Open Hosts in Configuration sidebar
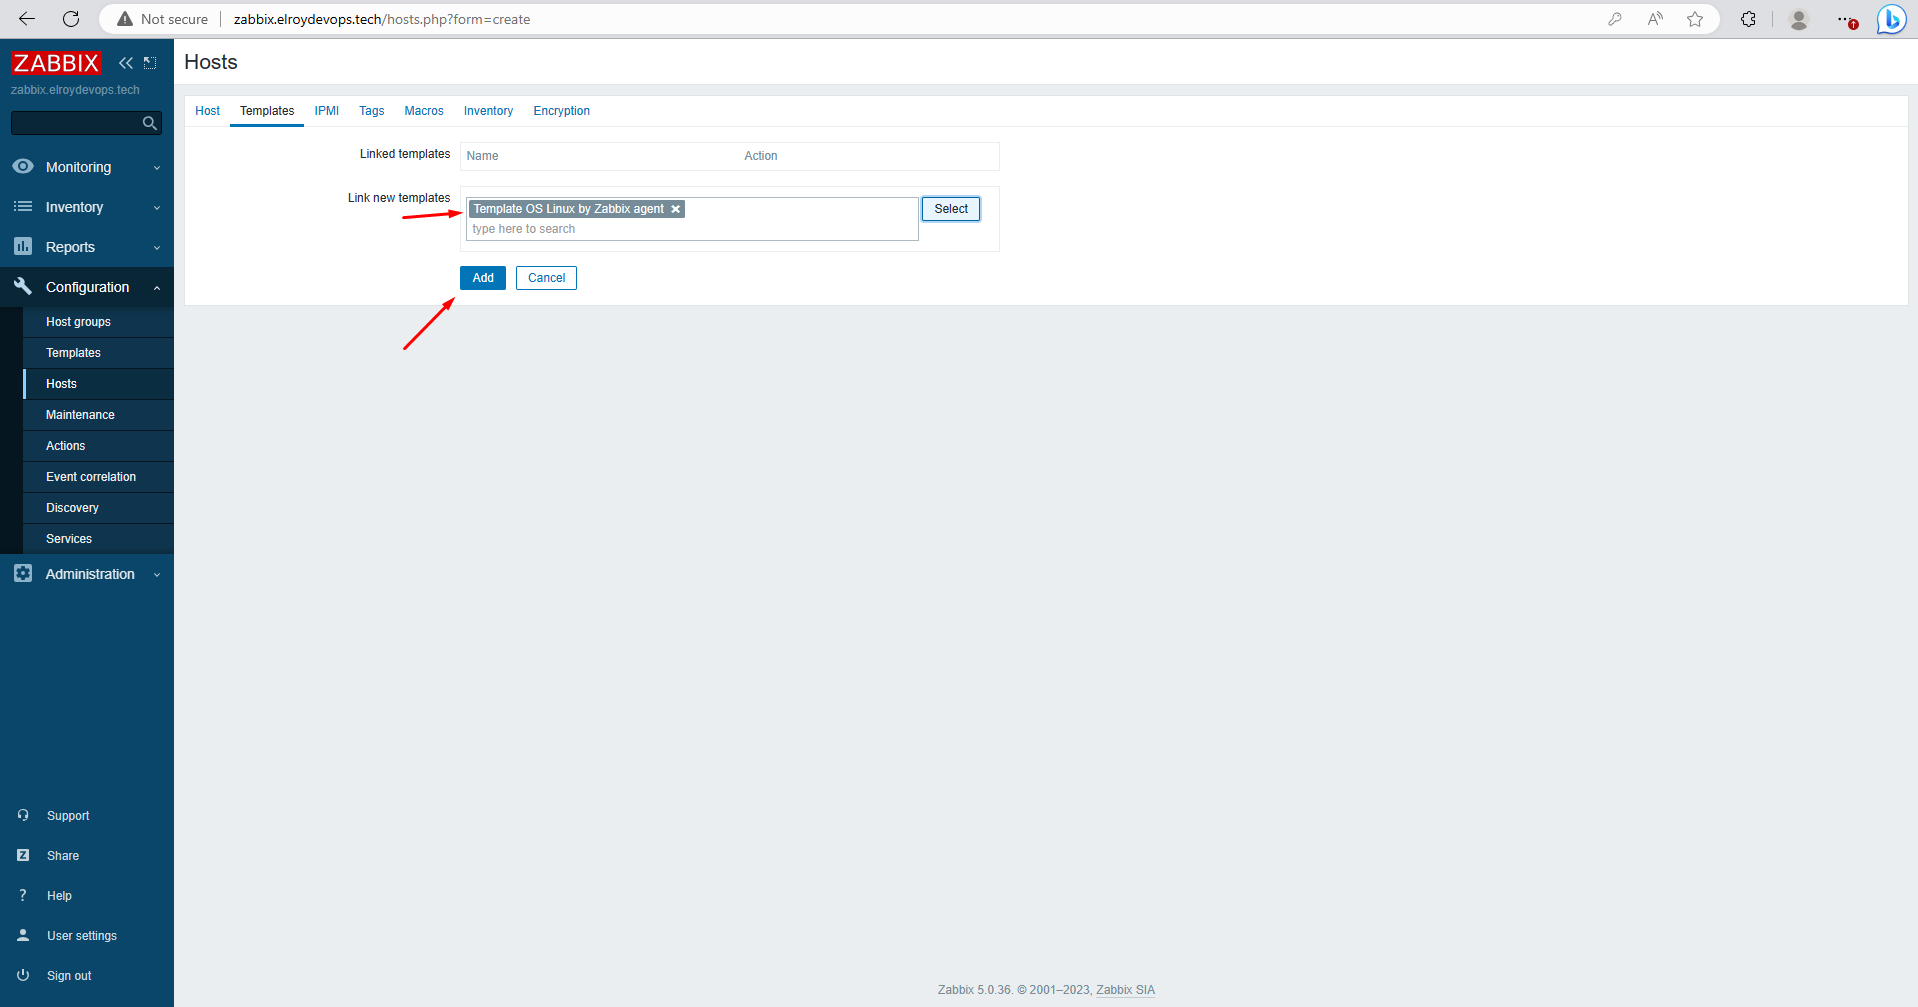Image resolution: width=1918 pixels, height=1007 pixels. pyautogui.click(x=98, y=384)
